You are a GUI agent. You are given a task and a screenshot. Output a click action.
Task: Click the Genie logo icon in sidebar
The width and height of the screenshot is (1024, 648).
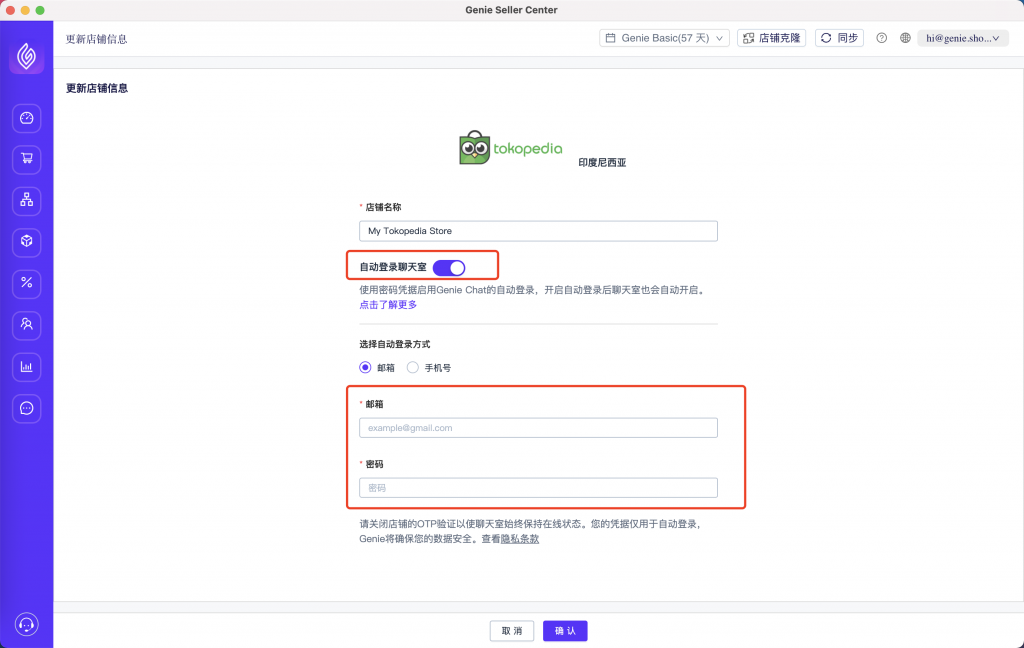pyautogui.click(x=26, y=56)
